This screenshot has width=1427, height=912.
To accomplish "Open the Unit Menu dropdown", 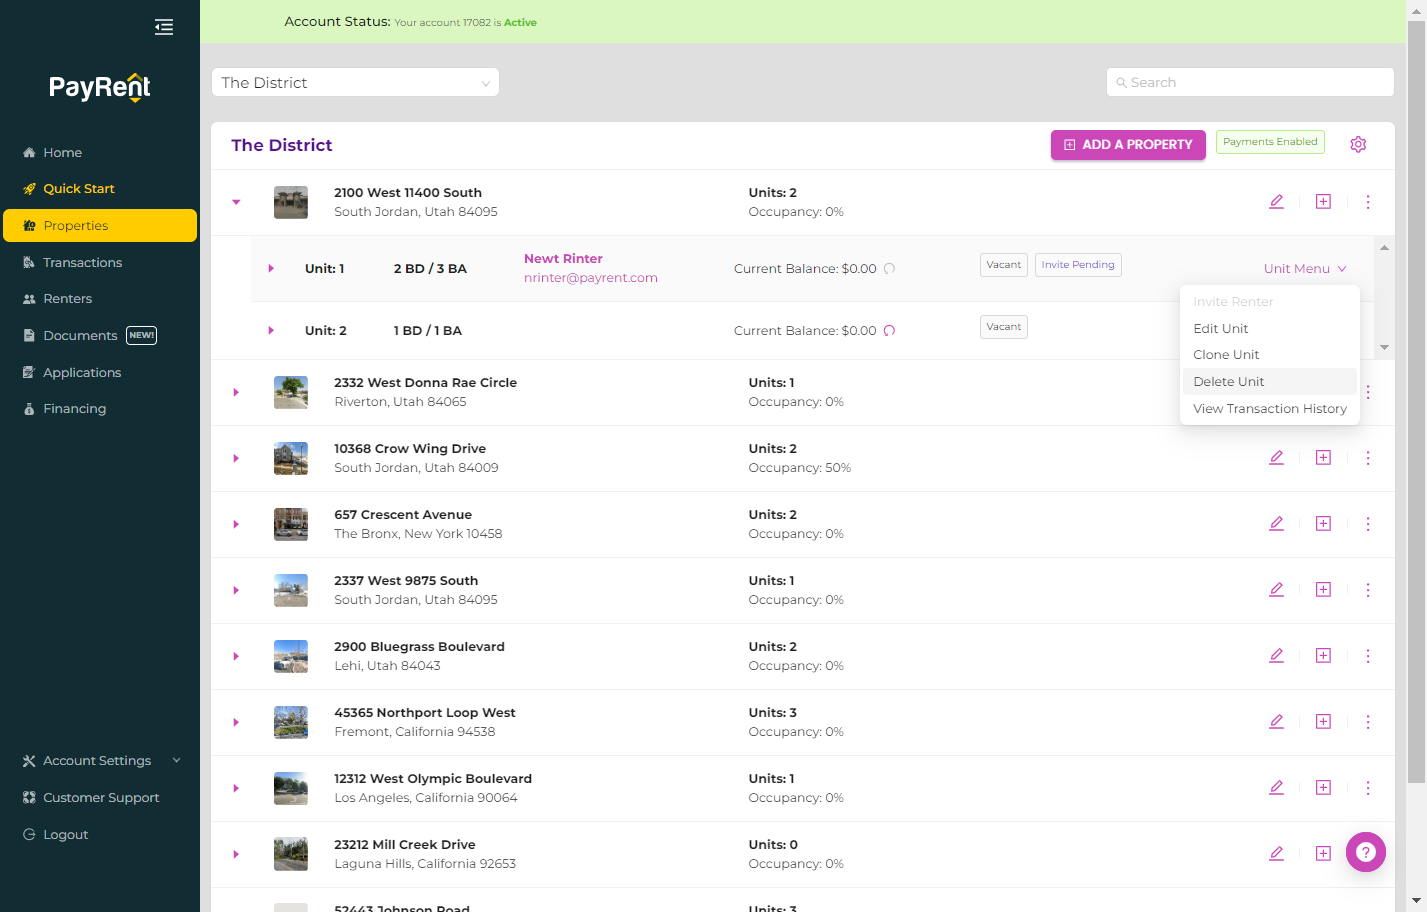I will tap(1305, 269).
